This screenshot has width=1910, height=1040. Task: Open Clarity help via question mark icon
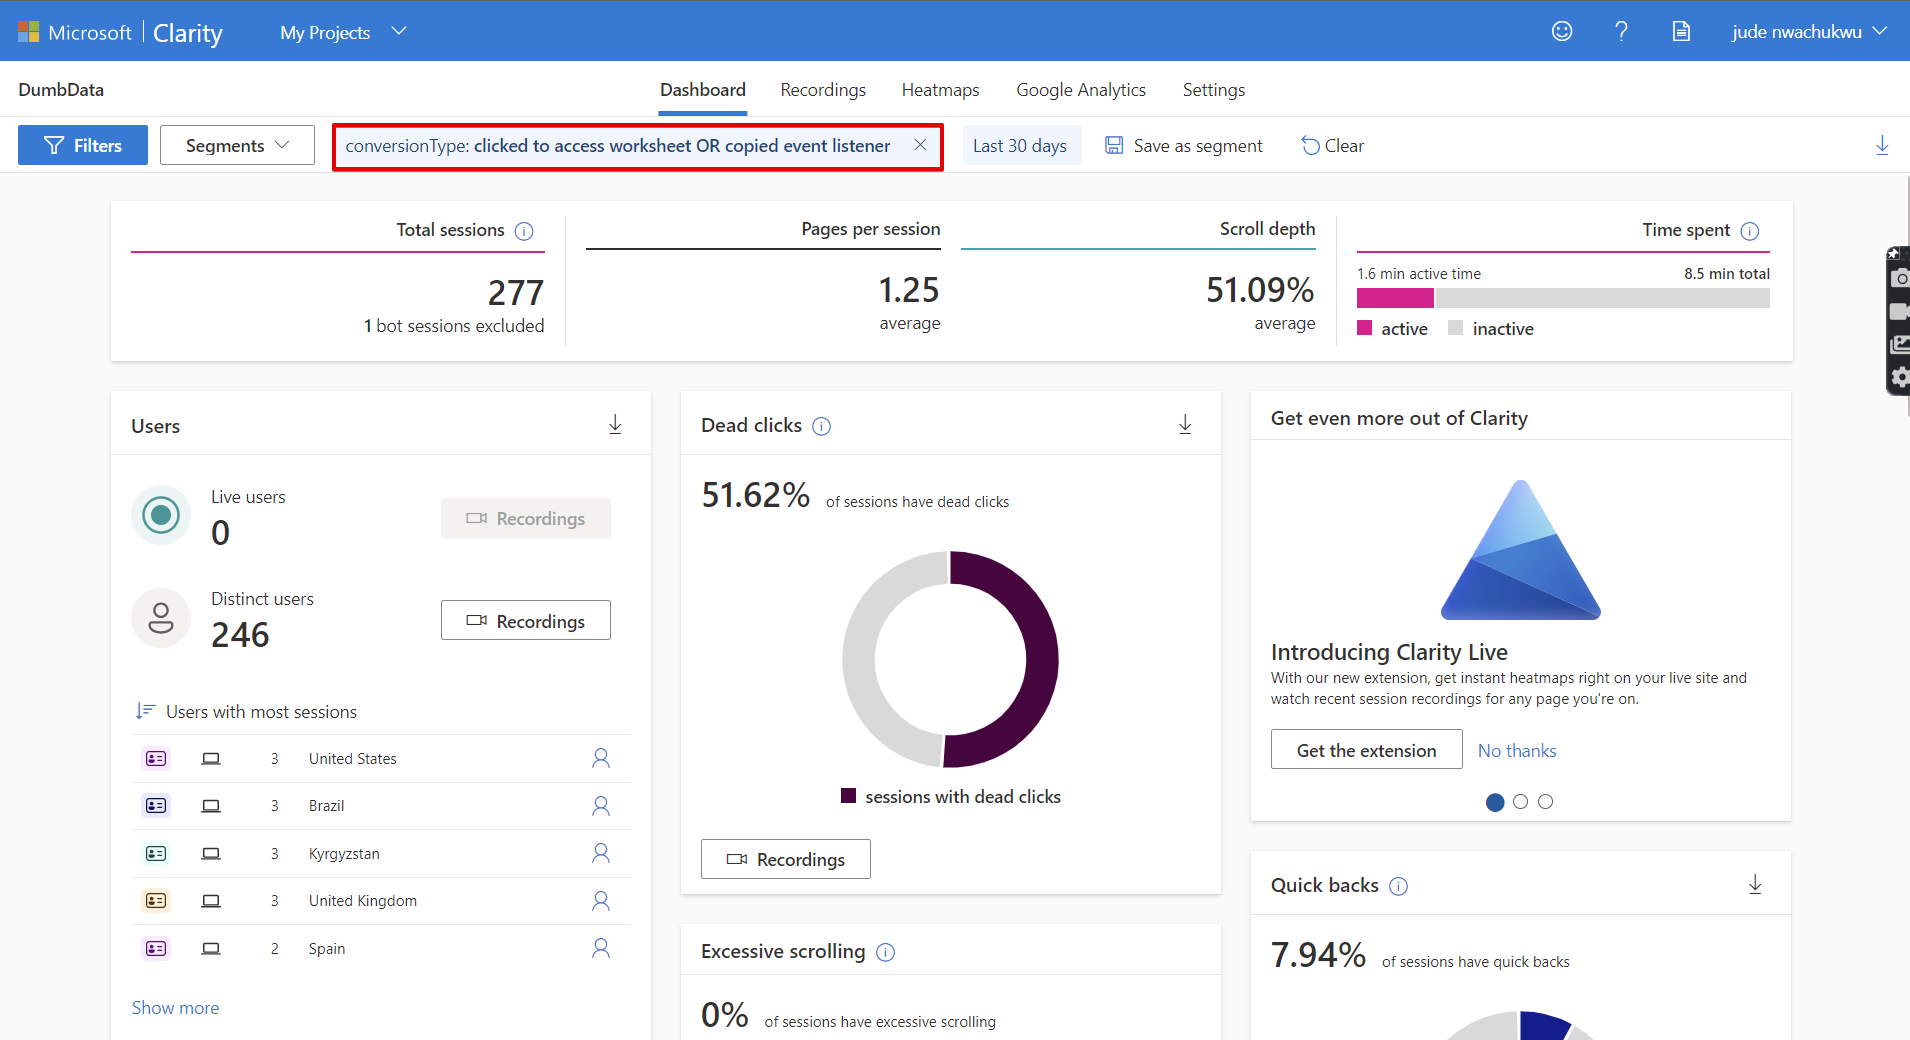1621,31
